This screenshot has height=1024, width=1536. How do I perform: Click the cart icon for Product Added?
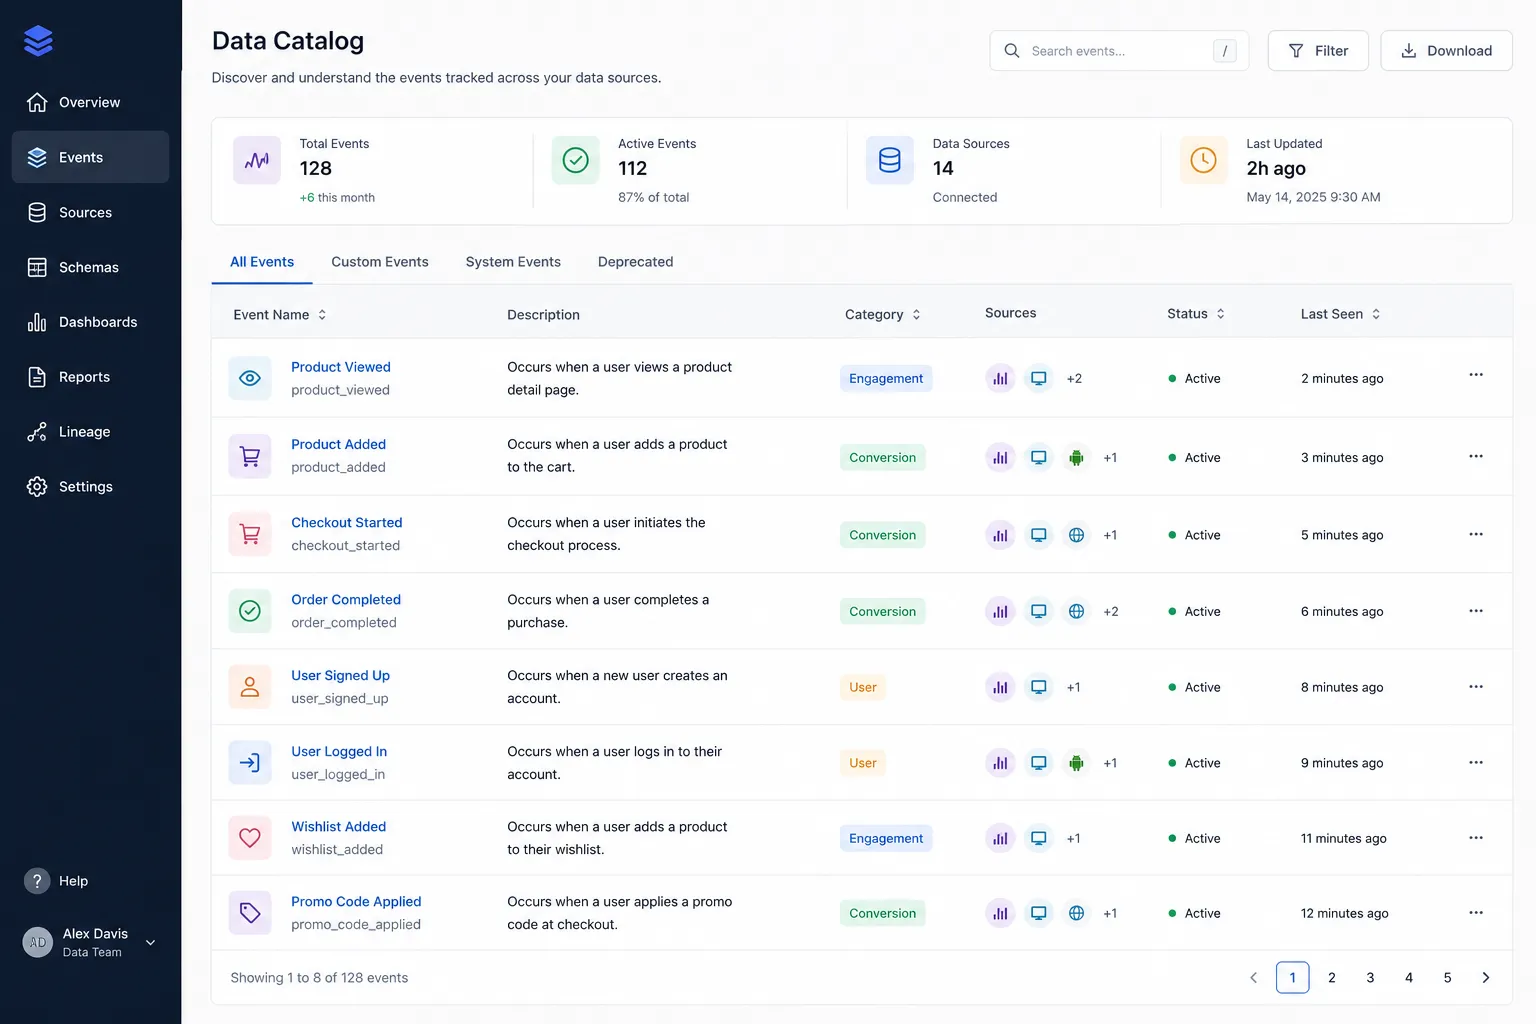pyautogui.click(x=250, y=457)
